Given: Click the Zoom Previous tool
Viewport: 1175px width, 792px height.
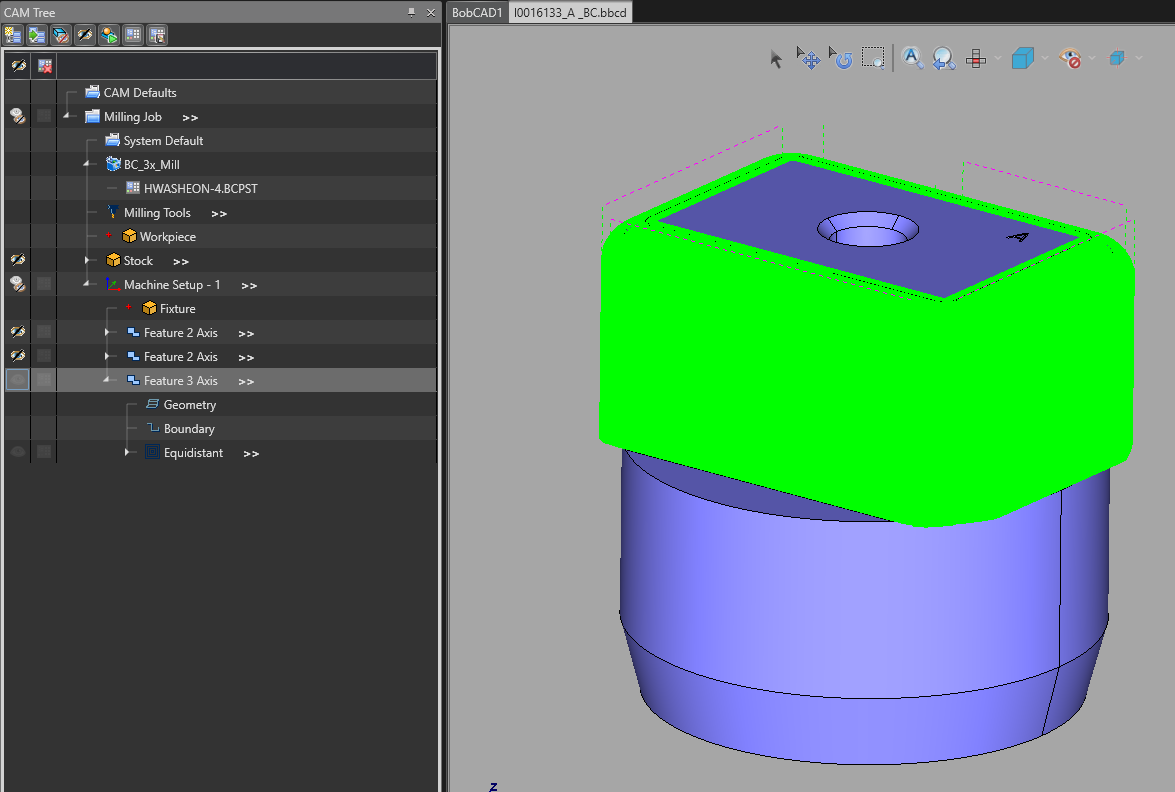Looking at the screenshot, I should (x=943, y=58).
